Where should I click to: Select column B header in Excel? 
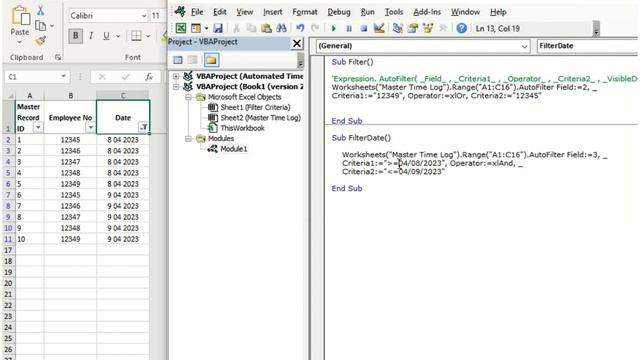[70, 96]
